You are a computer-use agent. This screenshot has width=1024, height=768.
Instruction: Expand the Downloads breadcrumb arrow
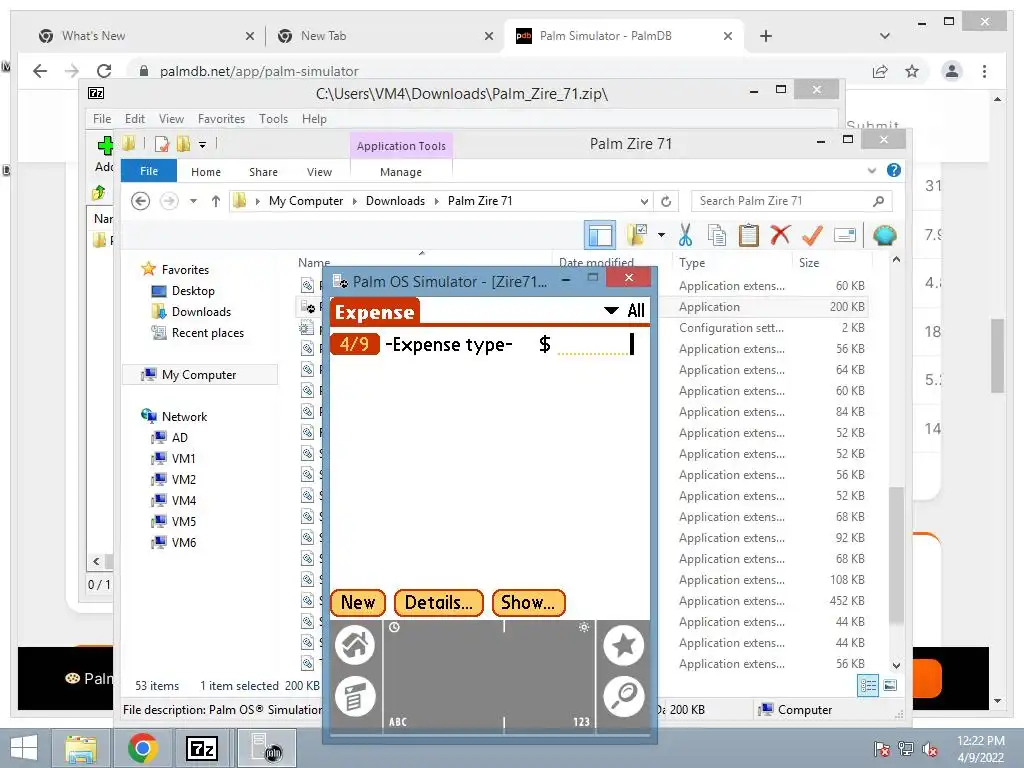pos(436,201)
